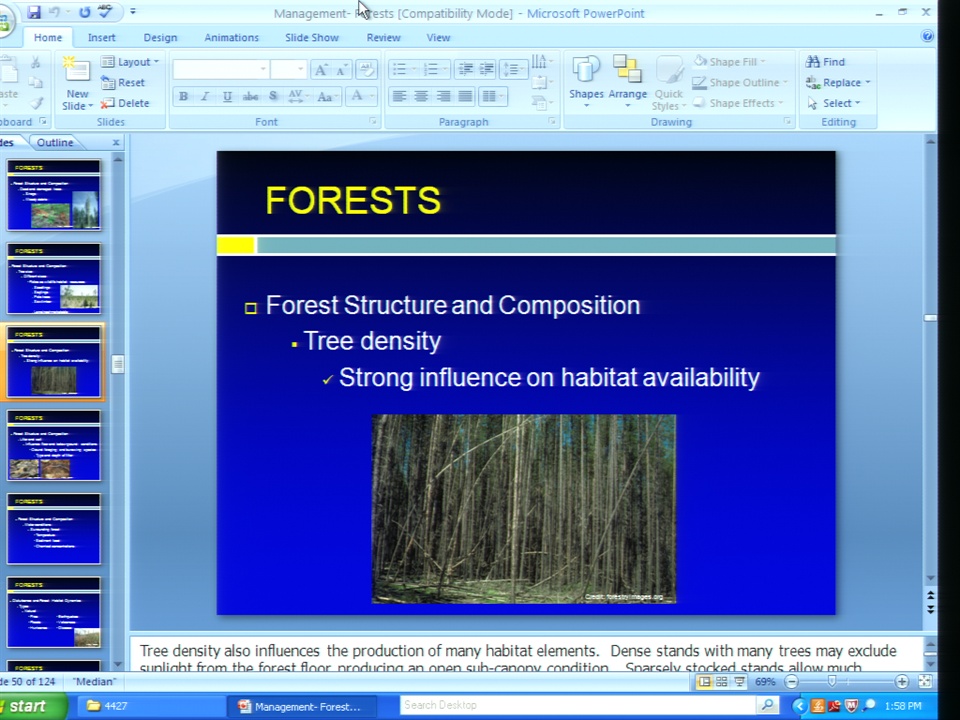The height and width of the screenshot is (720, 960).
Task: Switch to the Design ribbon tab
Action: point(160,37)
